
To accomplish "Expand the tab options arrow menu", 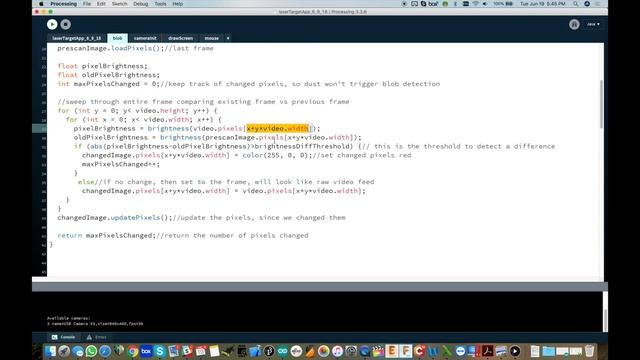I will tap(228, 38).
